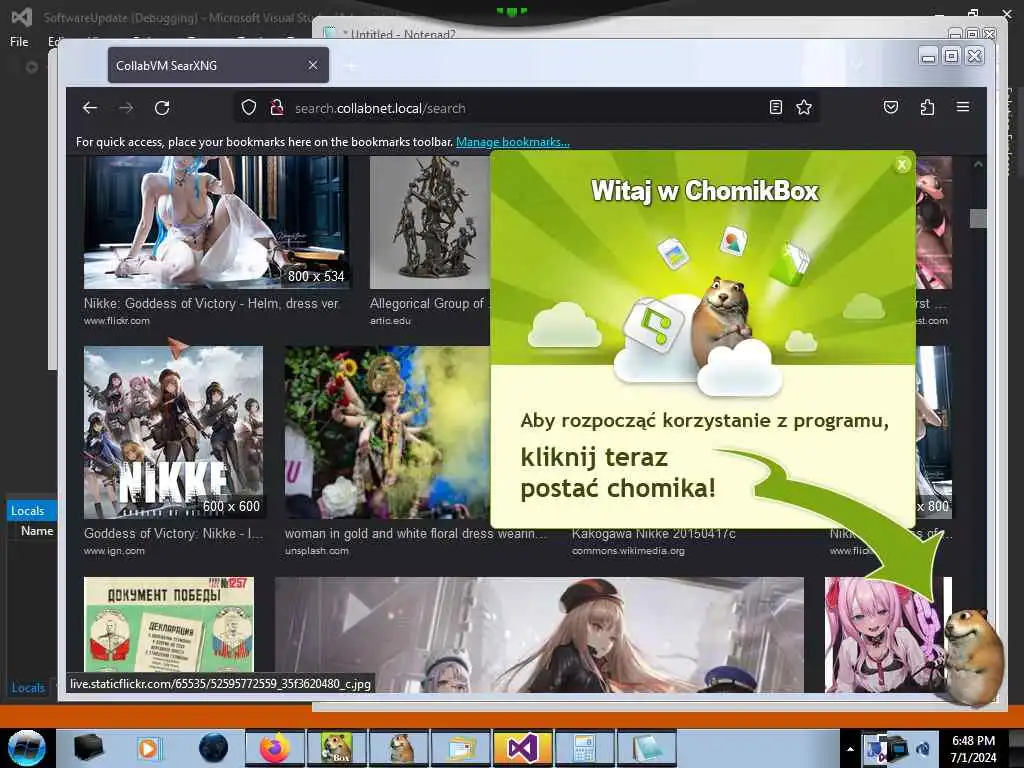Open the hamster taskbar icon beside ChomikBox
This screenshot has width=1024, height=768.
click(x=399, y=748)
